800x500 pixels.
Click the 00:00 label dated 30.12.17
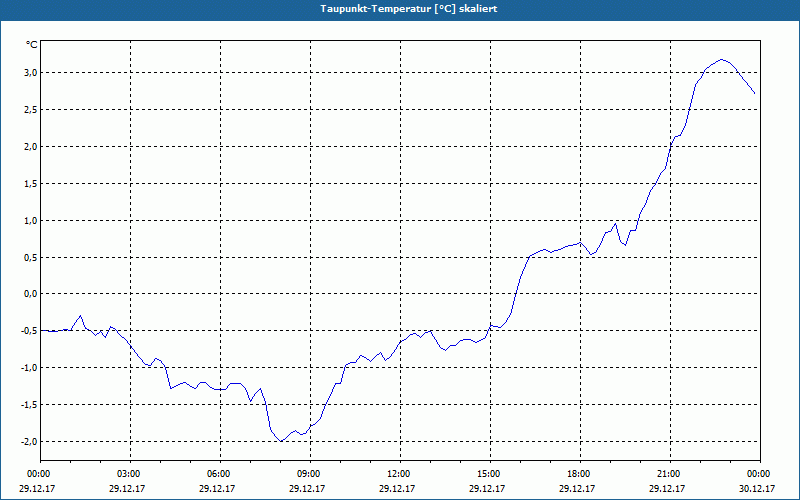(760, 474)
